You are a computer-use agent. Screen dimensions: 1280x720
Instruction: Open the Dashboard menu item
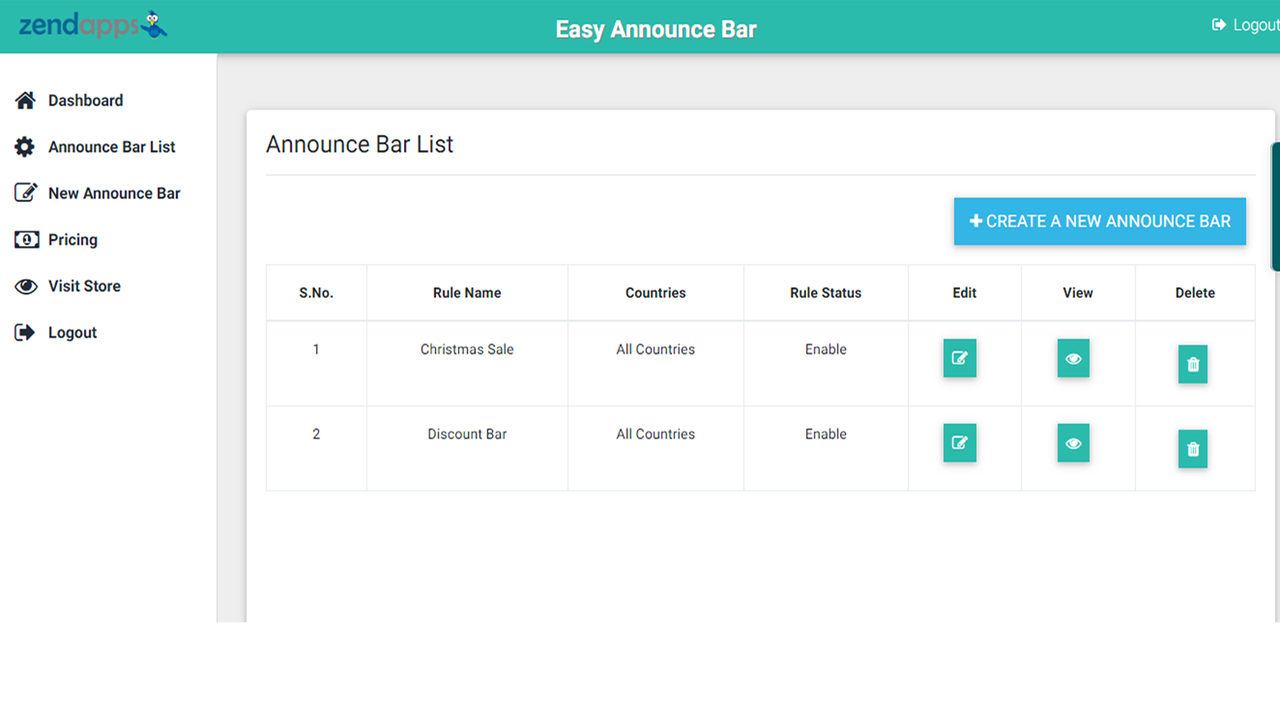tap(85, 100)
